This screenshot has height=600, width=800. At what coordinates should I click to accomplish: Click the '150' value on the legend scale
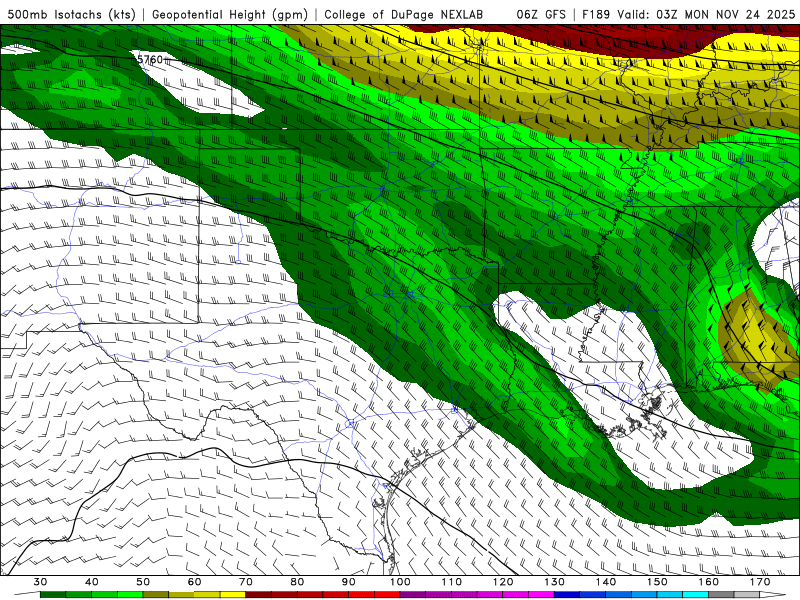pyautogui.click(x=657, y=582)
